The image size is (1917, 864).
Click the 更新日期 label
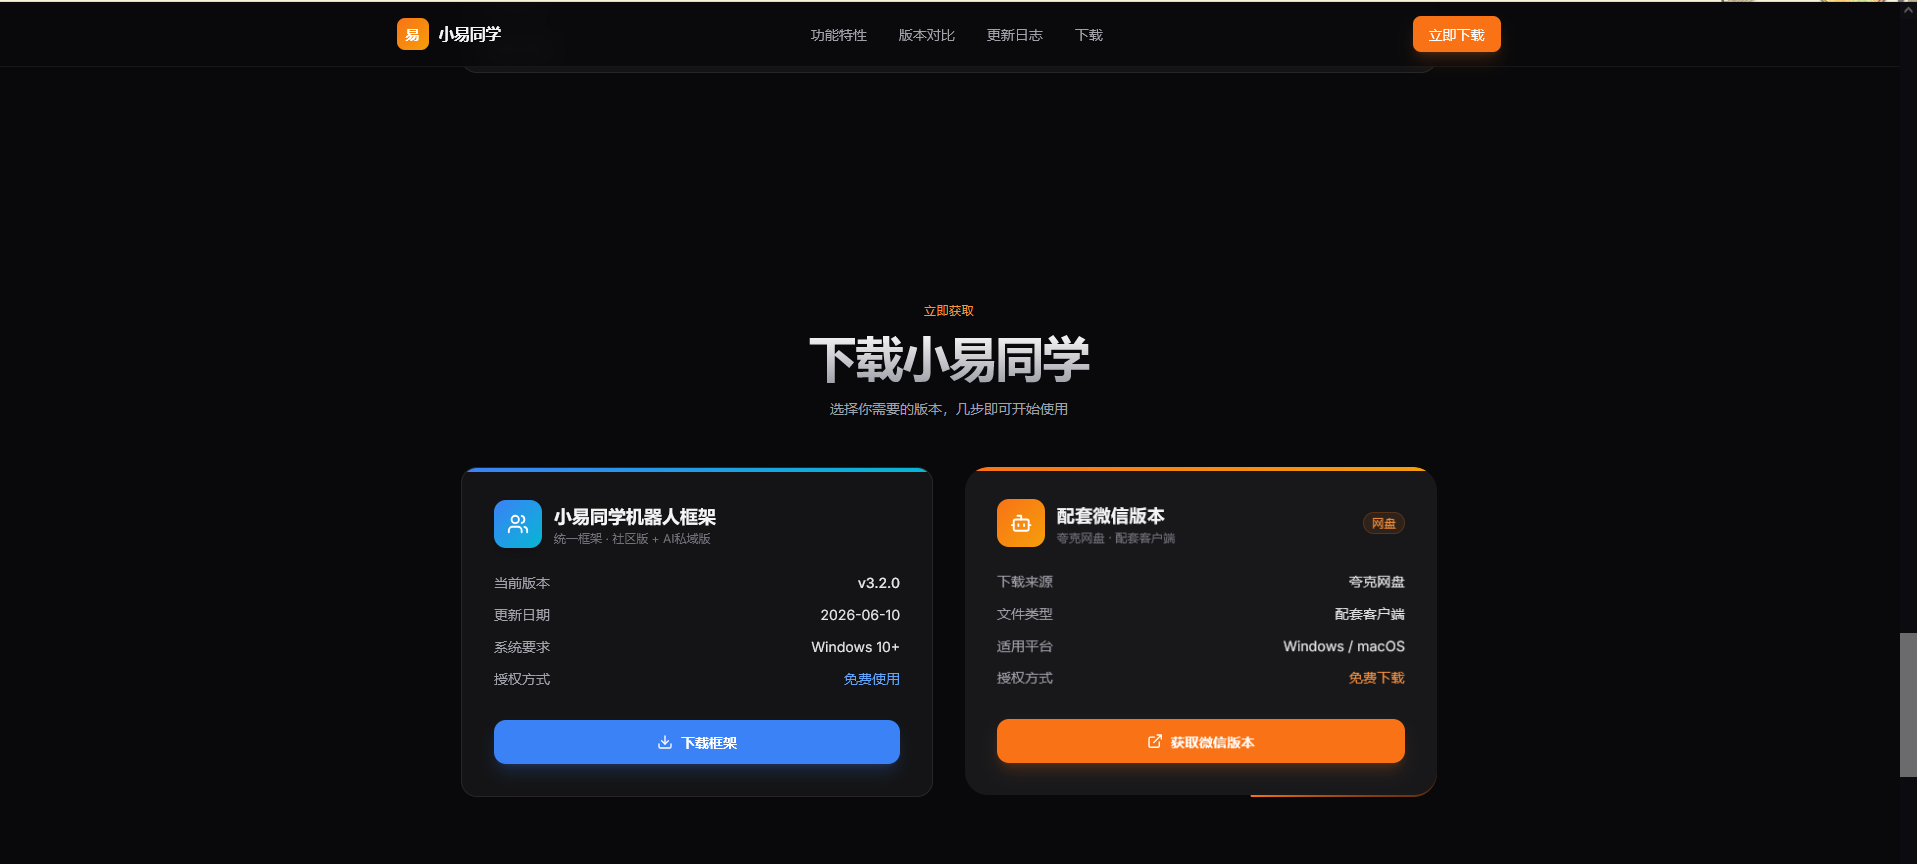click(522, 615)
